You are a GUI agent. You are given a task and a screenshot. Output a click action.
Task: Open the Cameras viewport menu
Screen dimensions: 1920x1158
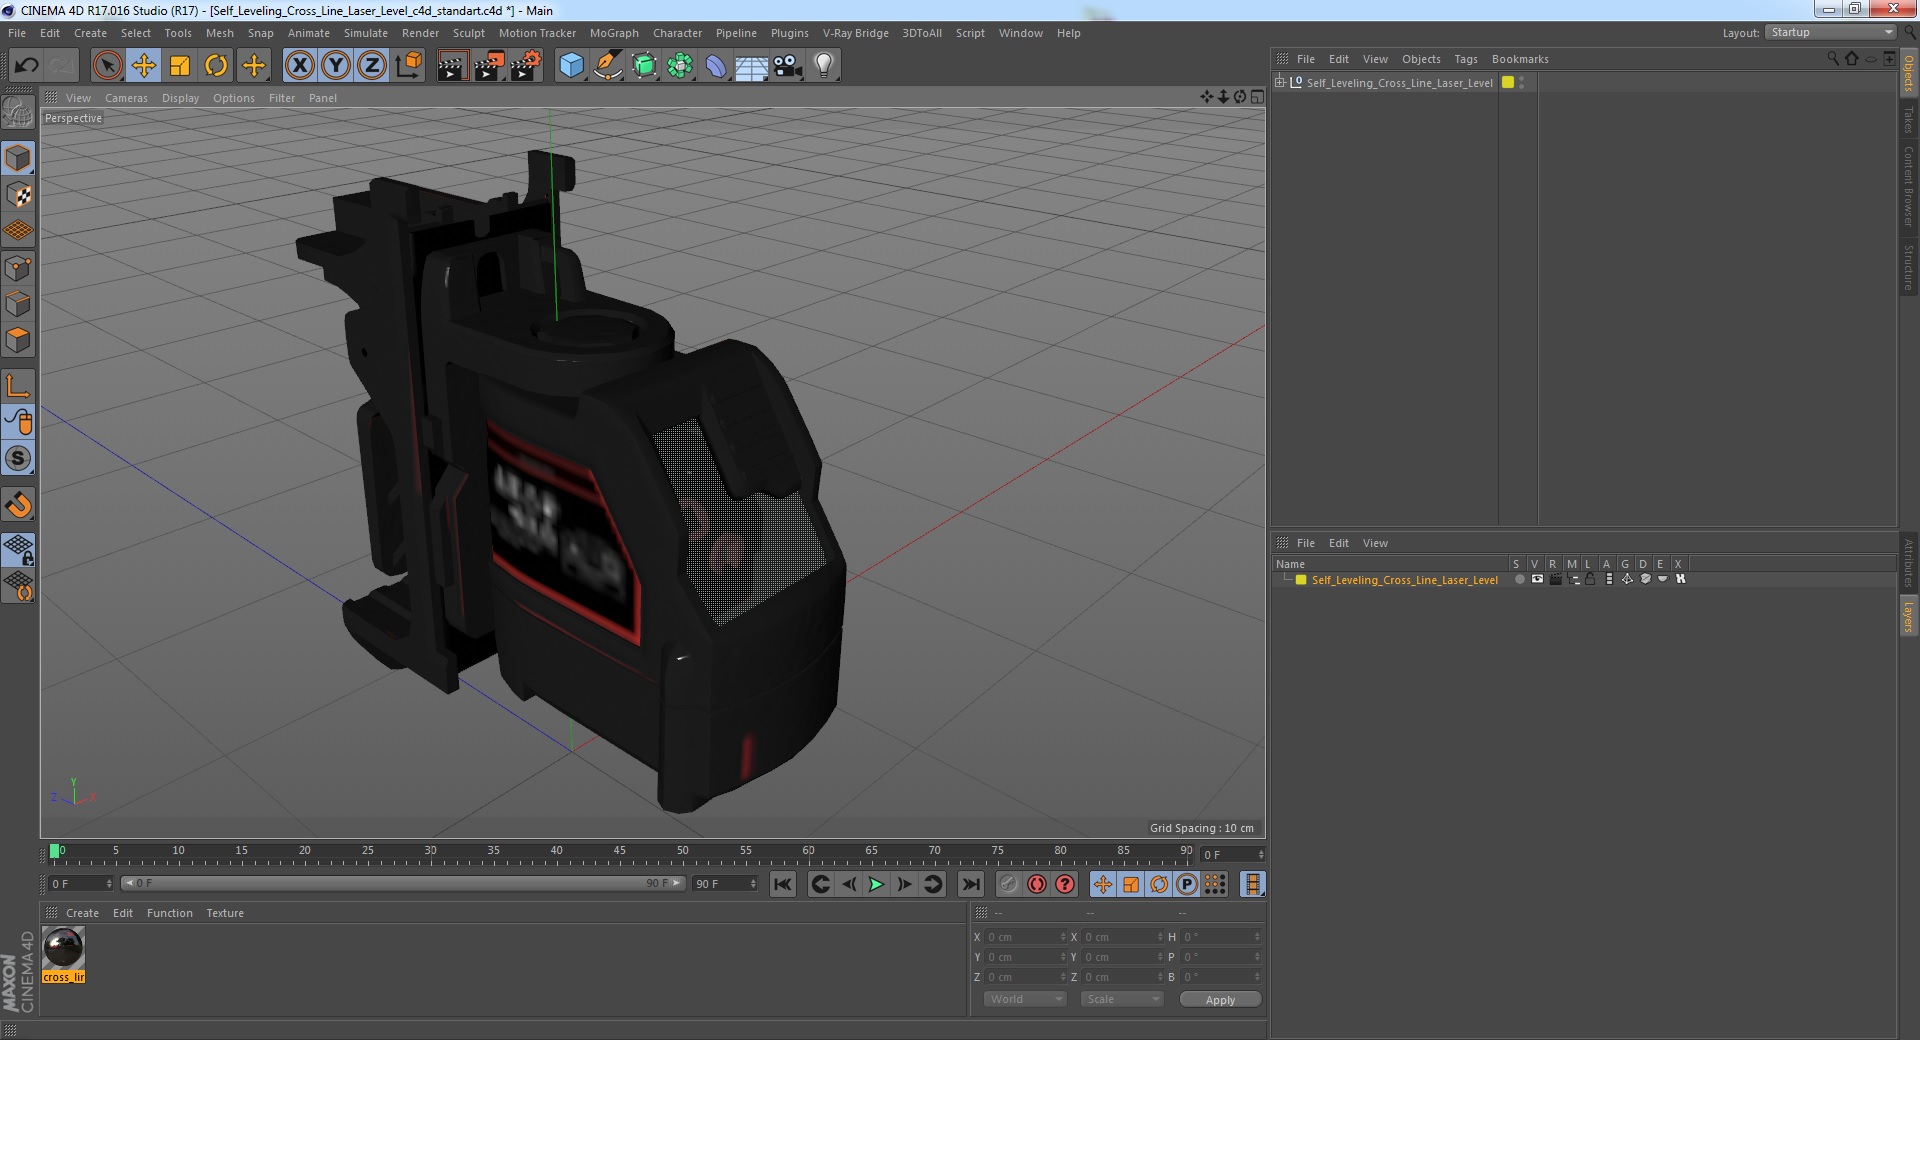click(126, 98)
